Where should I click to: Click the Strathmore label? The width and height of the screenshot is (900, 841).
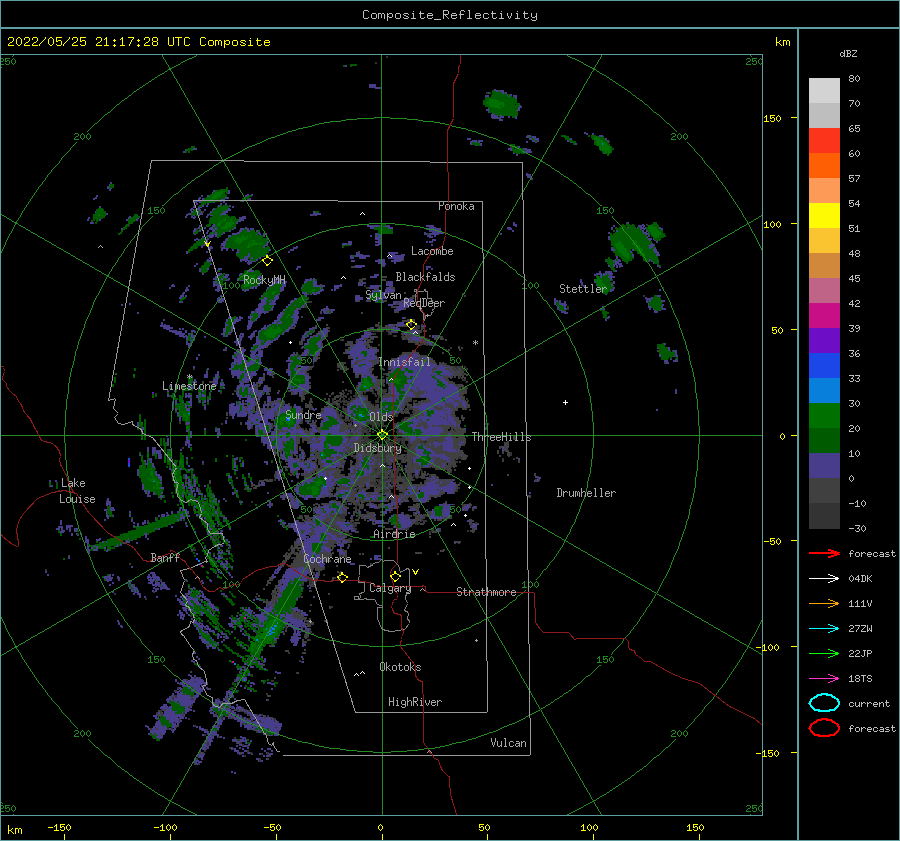[486, 592]
